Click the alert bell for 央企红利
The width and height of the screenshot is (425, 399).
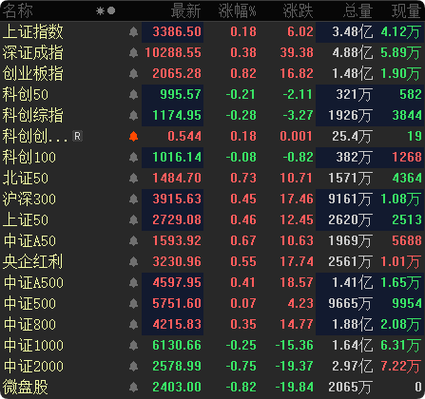pyautogui.click(x=133, y=262)
